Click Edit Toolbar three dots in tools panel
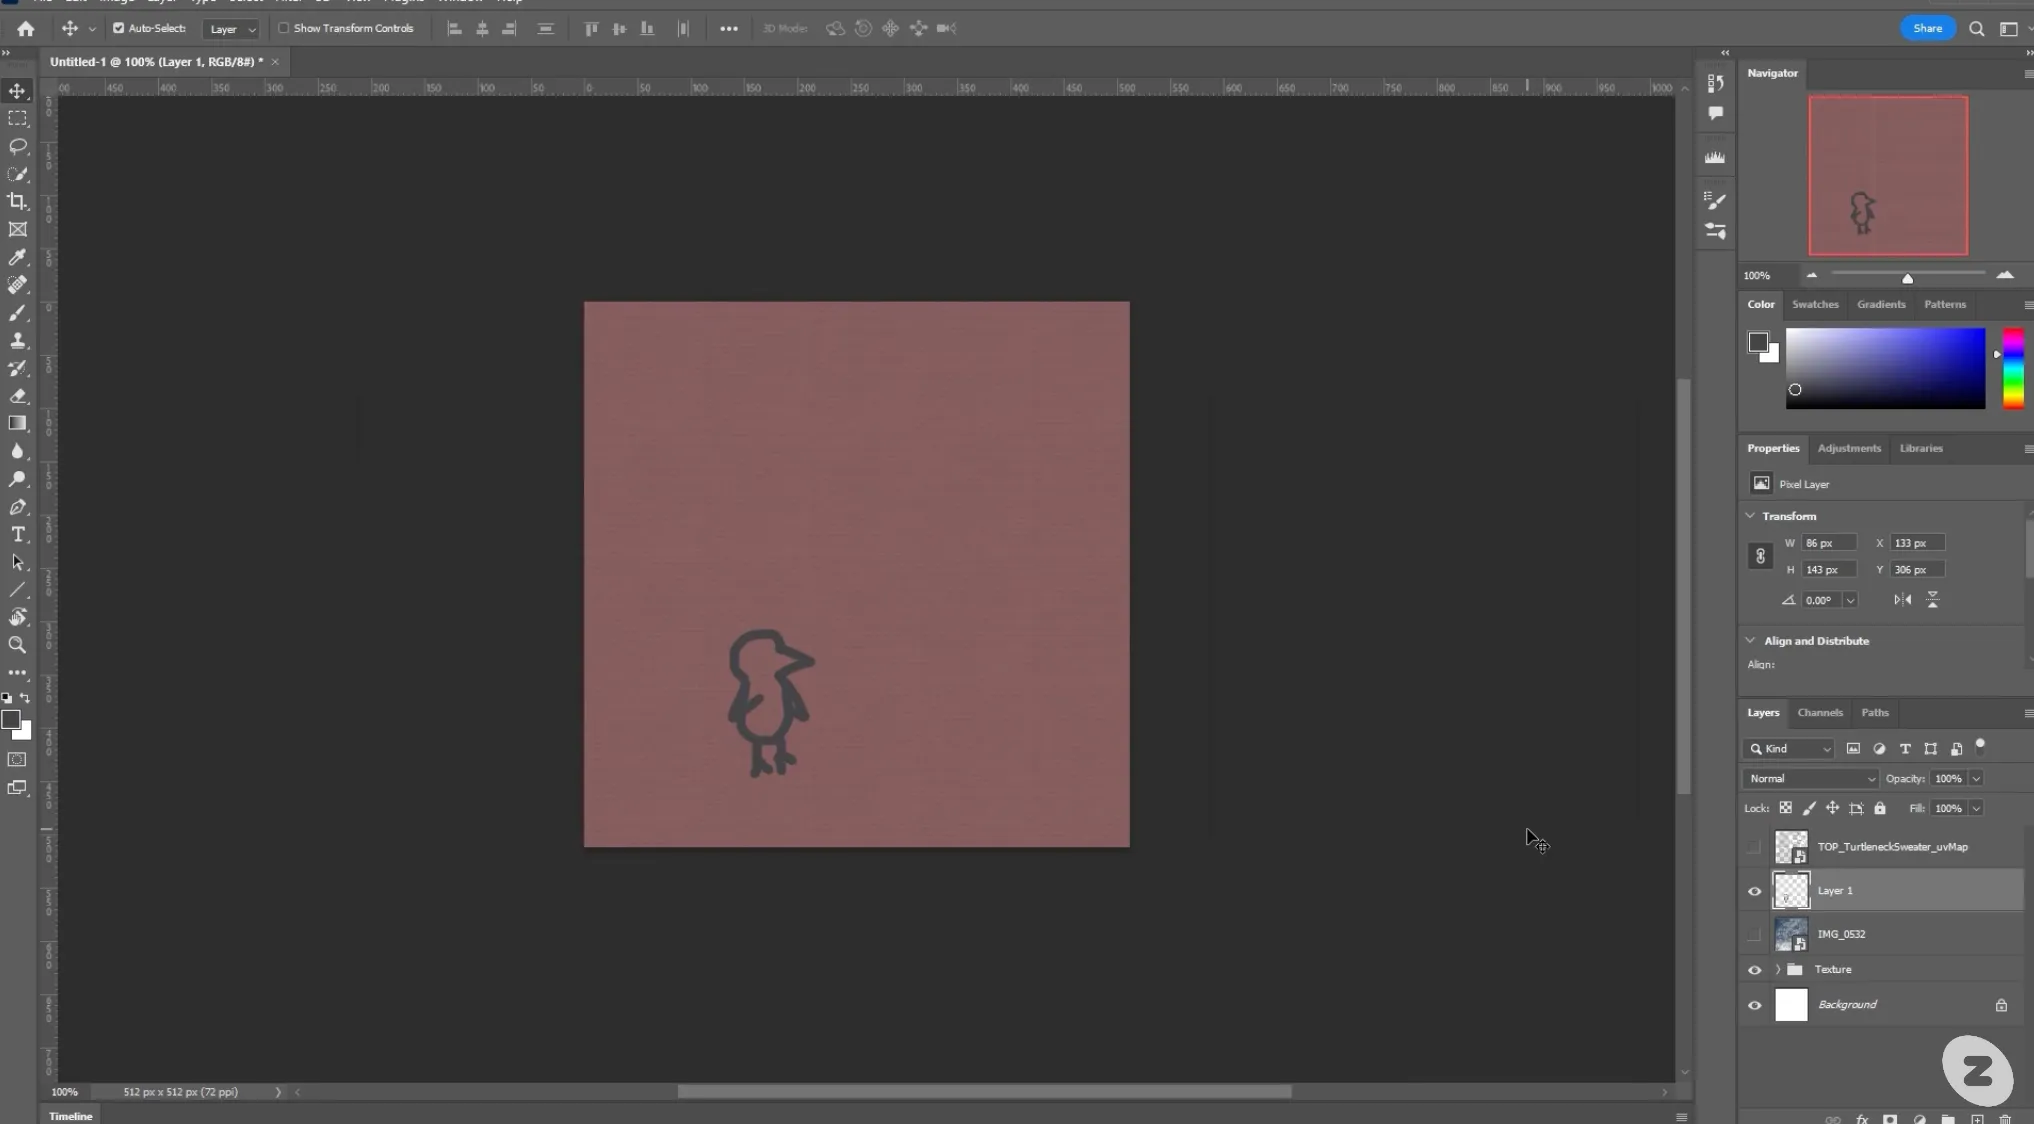This screenshot has width=2034, height=1124. tap(18, 673)
